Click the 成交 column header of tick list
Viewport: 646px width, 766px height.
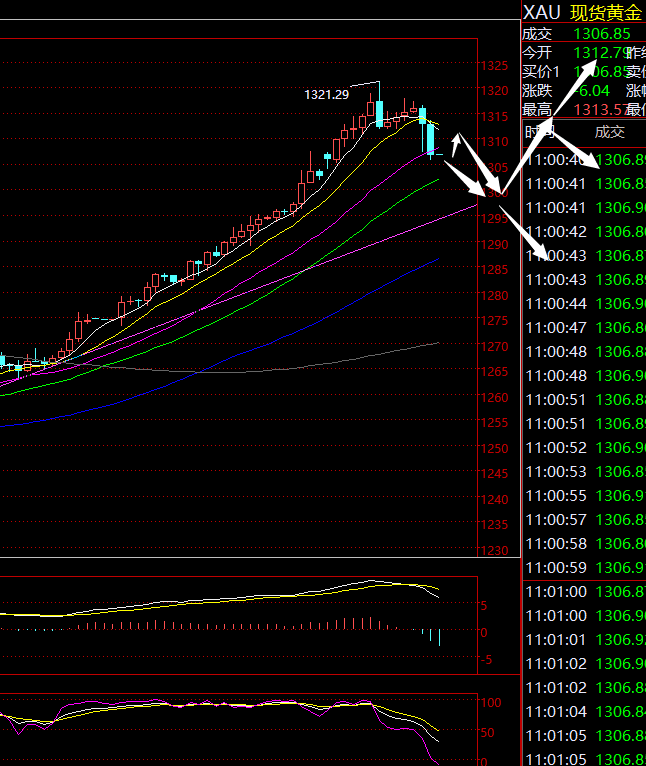pos(609,132)
